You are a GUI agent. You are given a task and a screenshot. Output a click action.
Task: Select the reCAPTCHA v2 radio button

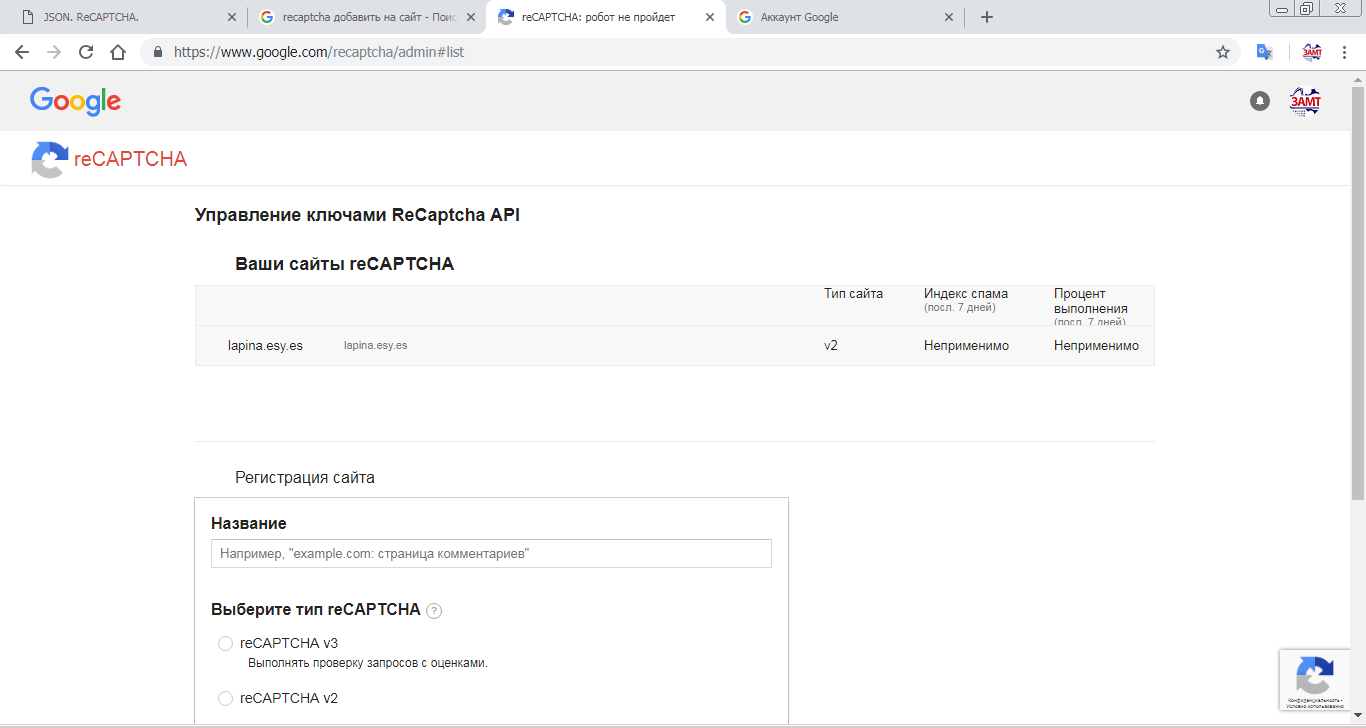click(x=225, y=698)
